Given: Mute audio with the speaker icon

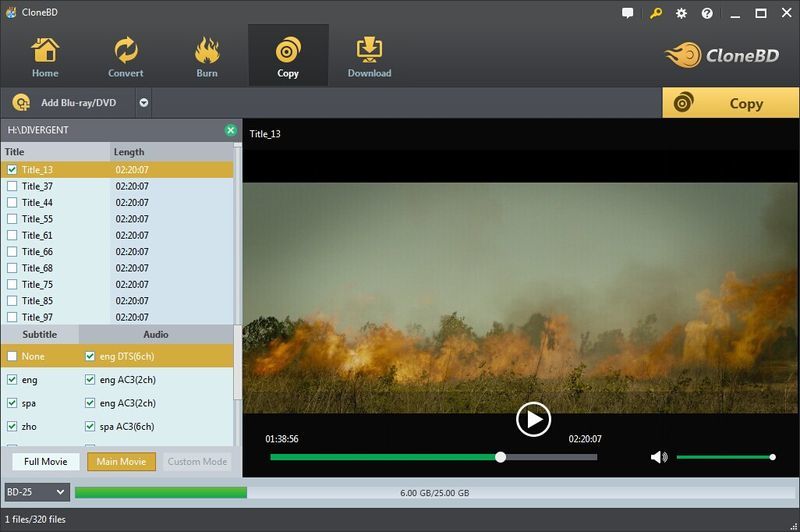Looking at the screenshot, I should tap(658, 457).
